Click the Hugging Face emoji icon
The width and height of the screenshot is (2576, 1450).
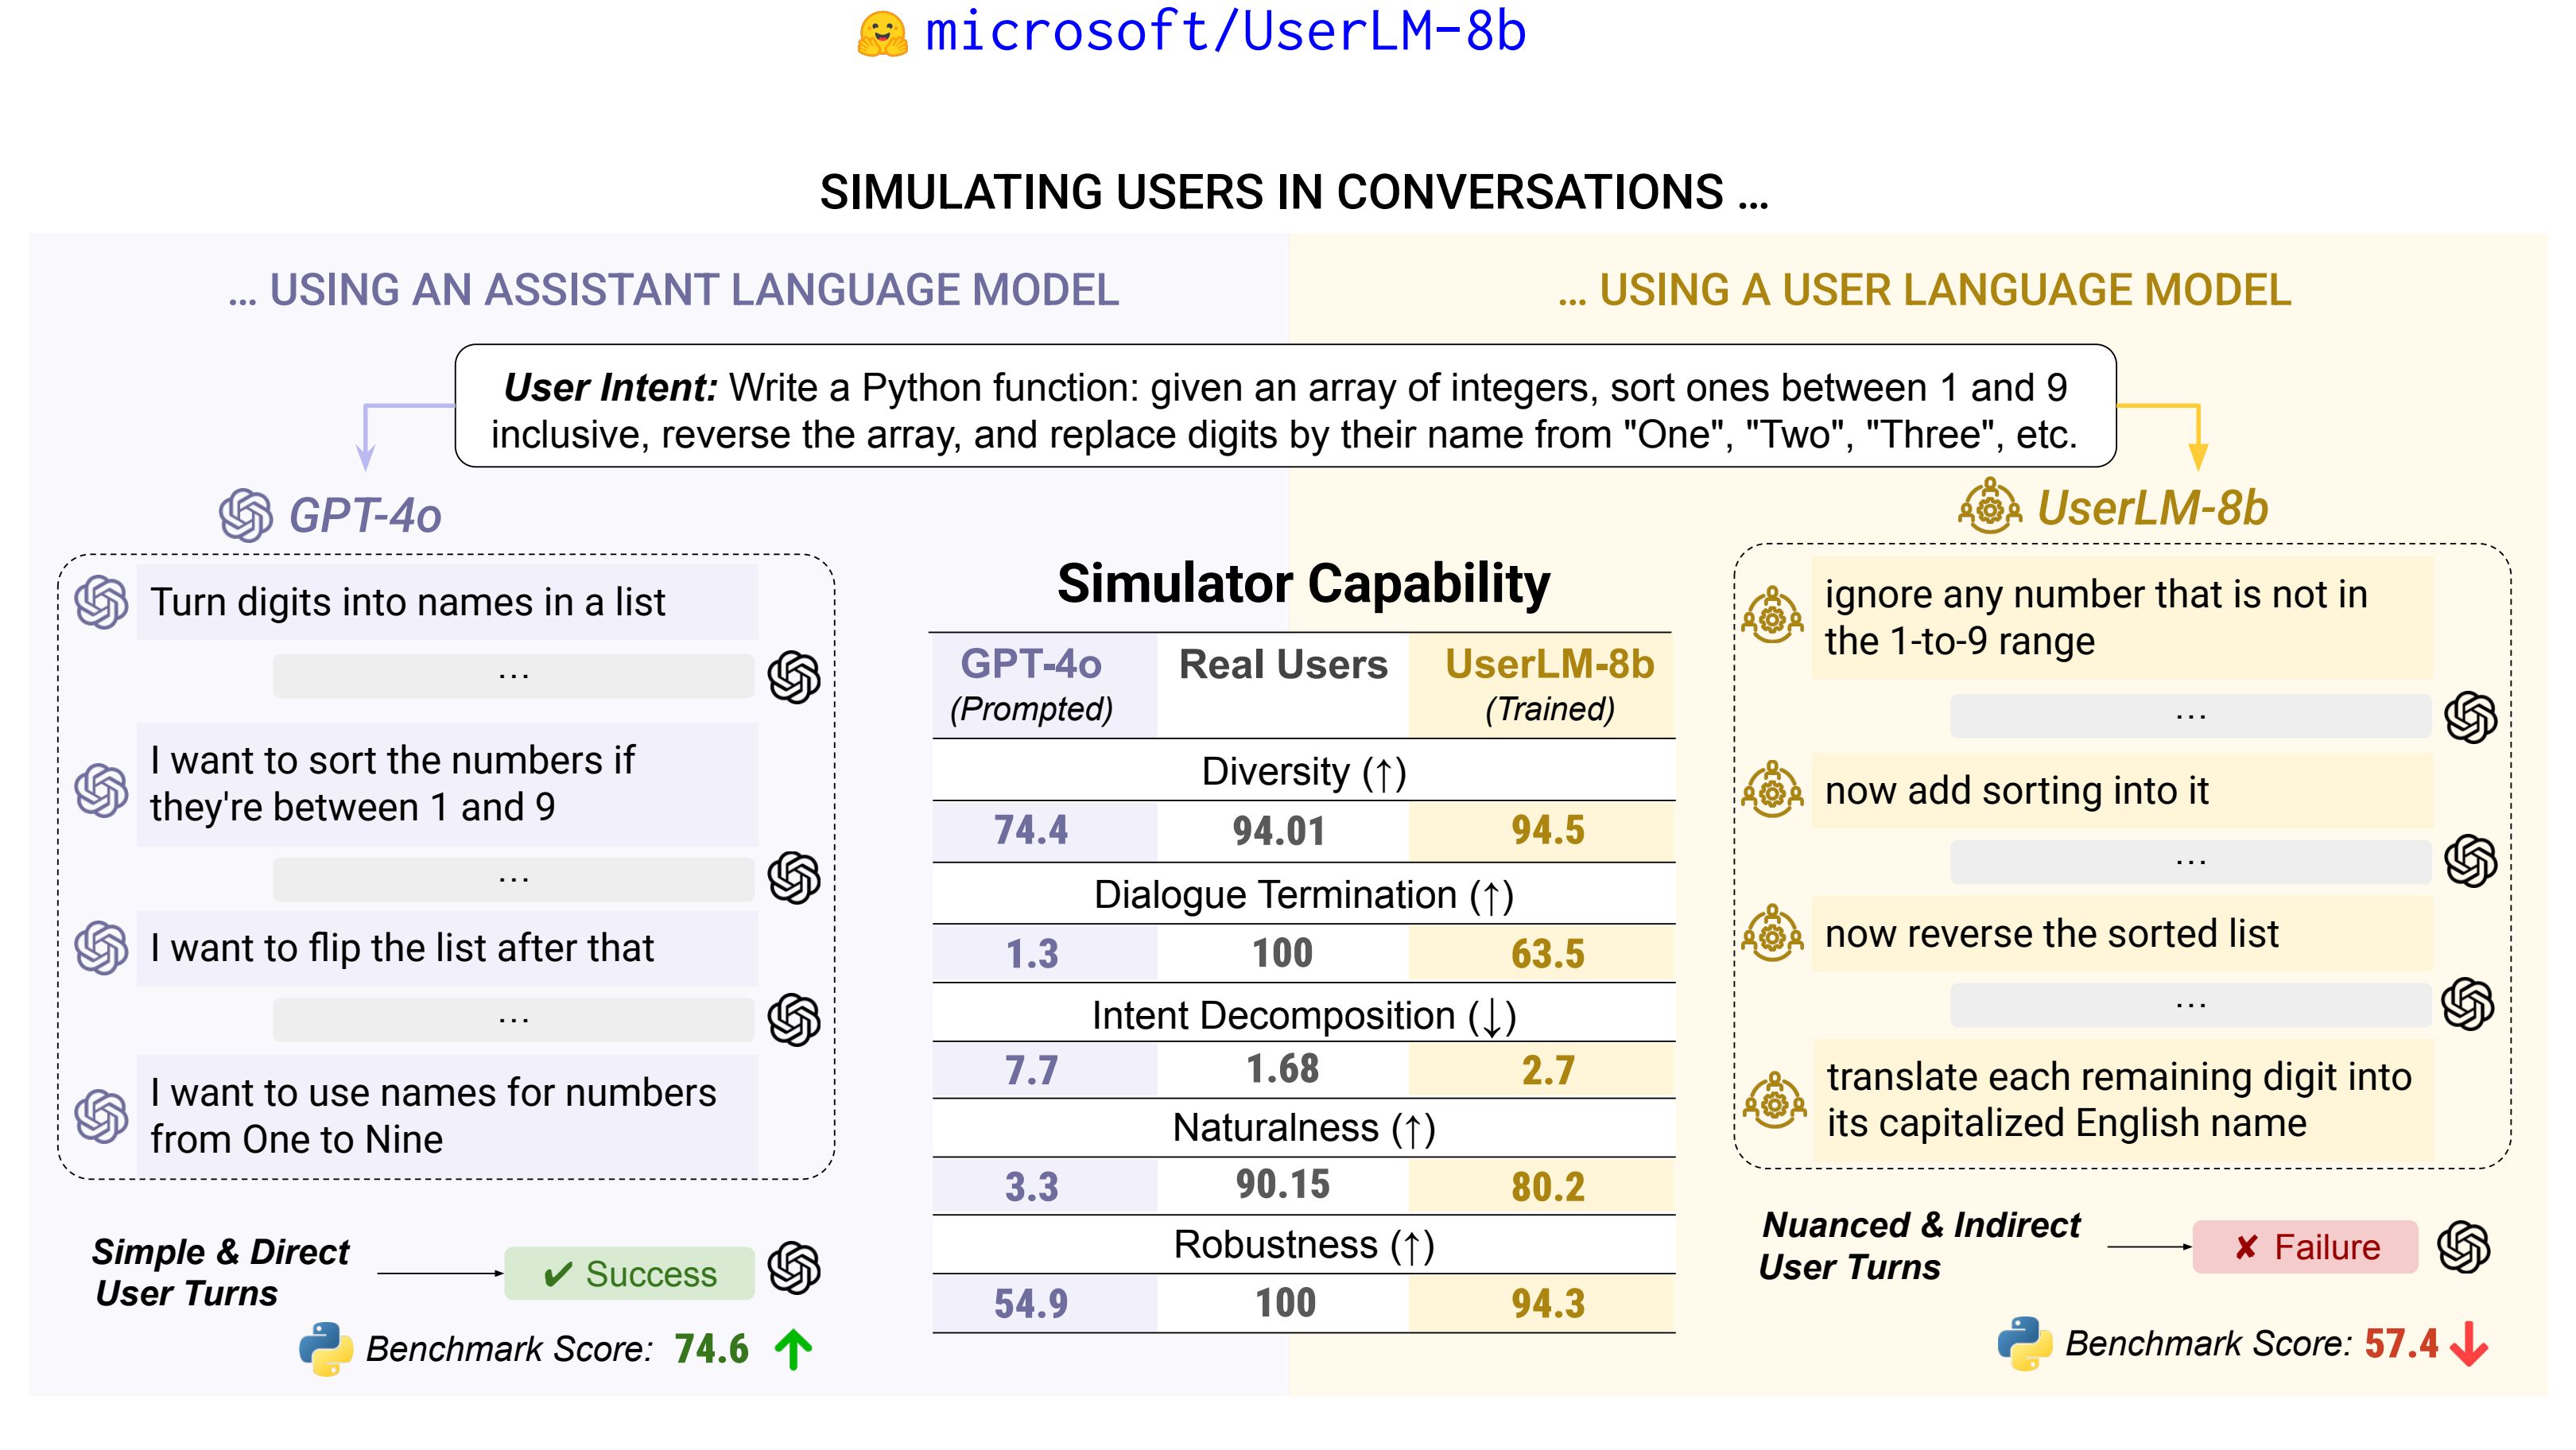pyautogui.click(x=882, y=34)
